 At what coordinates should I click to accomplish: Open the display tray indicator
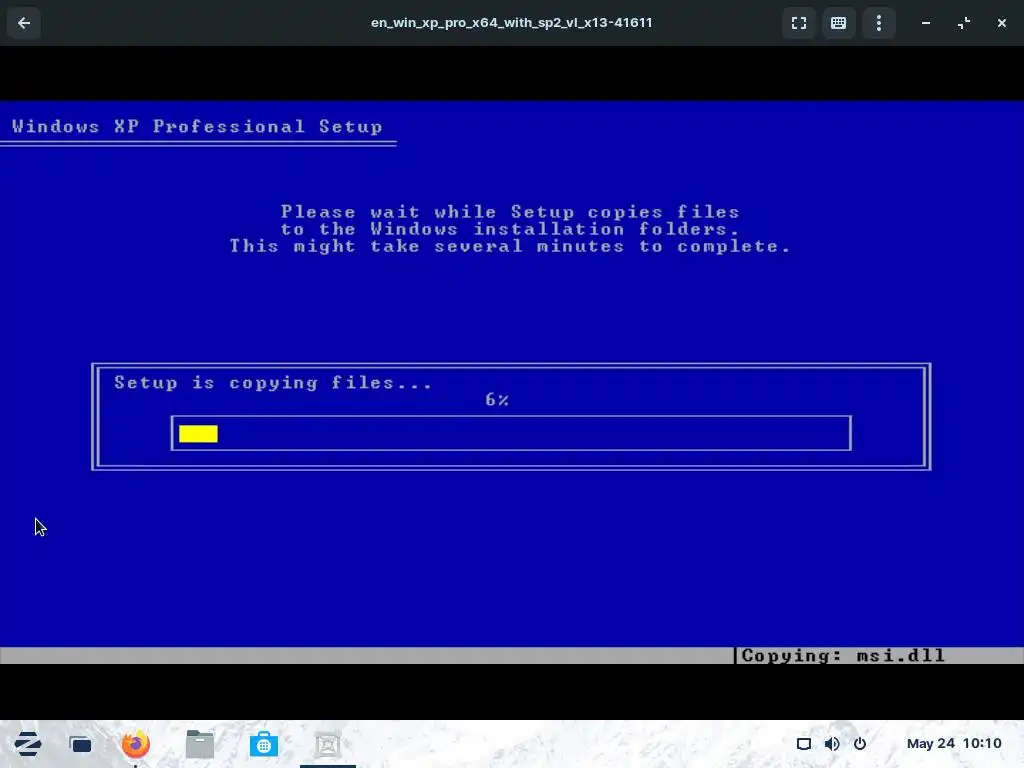coord(803,744)
